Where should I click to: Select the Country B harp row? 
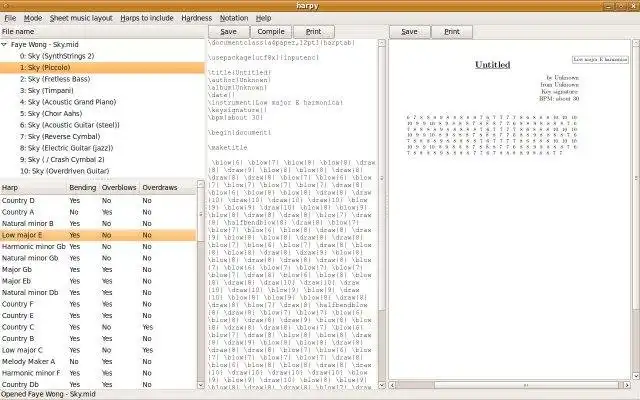coord(98,338)
